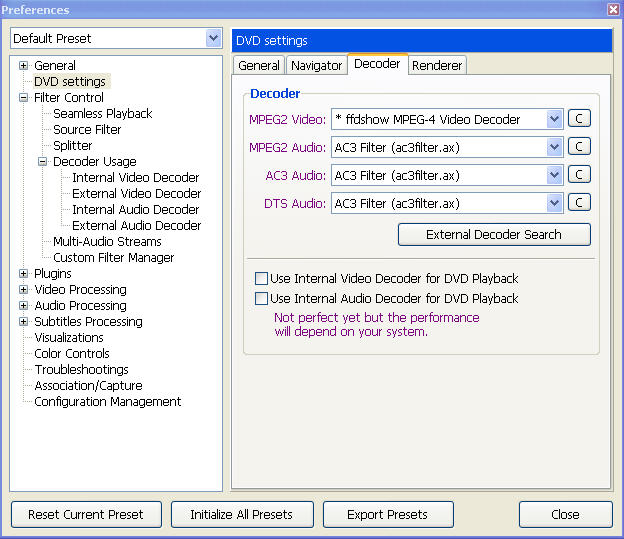Click the C button next to MPEG2 Audio
This screenshot has height=539, width=624.
point(579,147)
